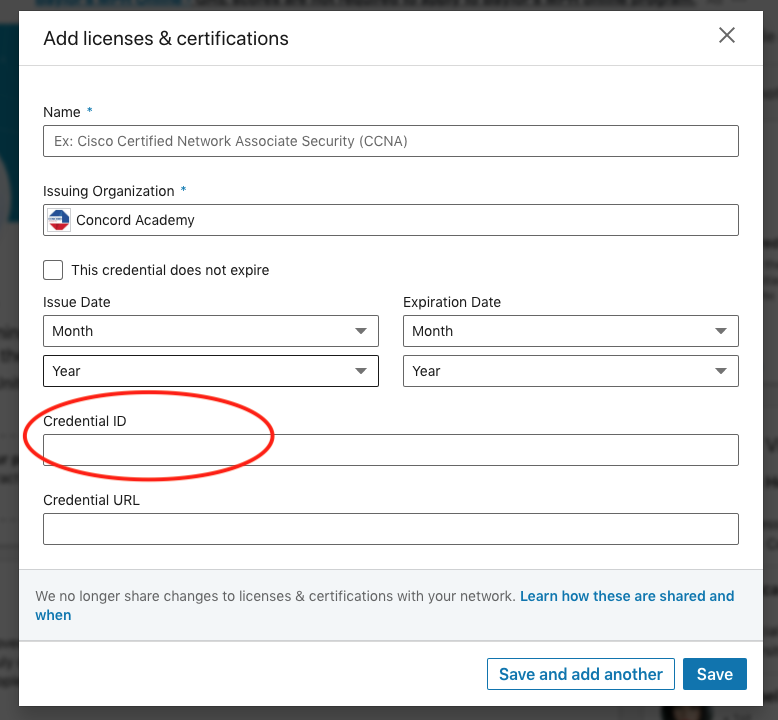Click the Issuing Organization field
Image resolution: width=778 pixels, height=720 pixels.
pos(390,220)
